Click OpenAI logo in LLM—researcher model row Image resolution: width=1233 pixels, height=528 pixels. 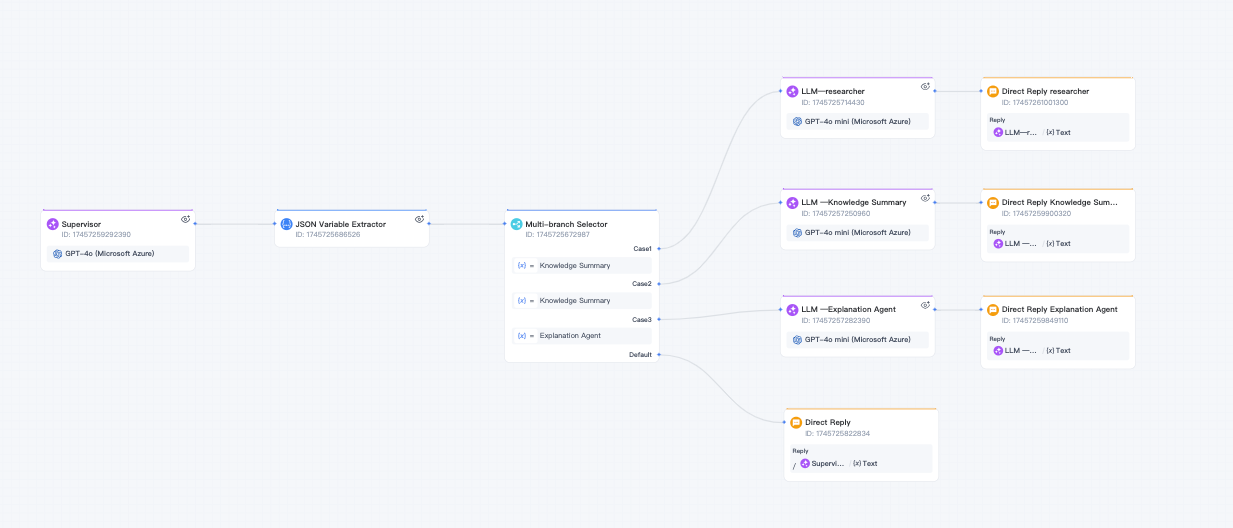click(x=797, y=121)
